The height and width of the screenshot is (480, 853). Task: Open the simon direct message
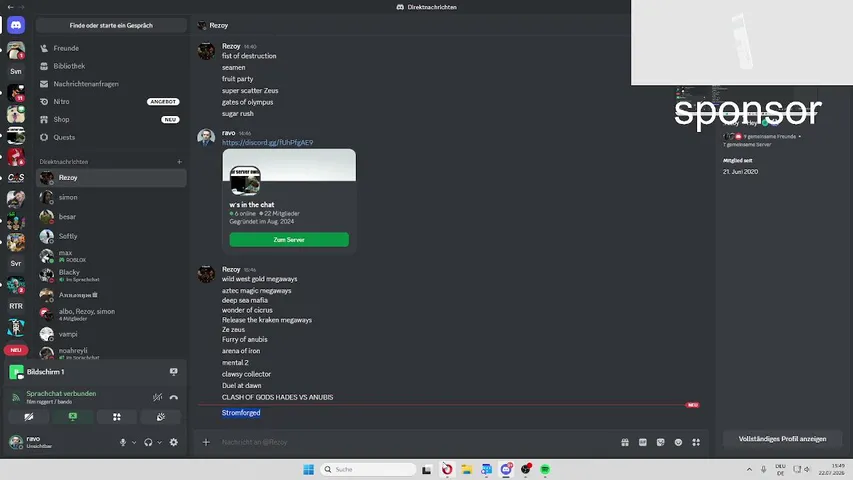[111, 198]
